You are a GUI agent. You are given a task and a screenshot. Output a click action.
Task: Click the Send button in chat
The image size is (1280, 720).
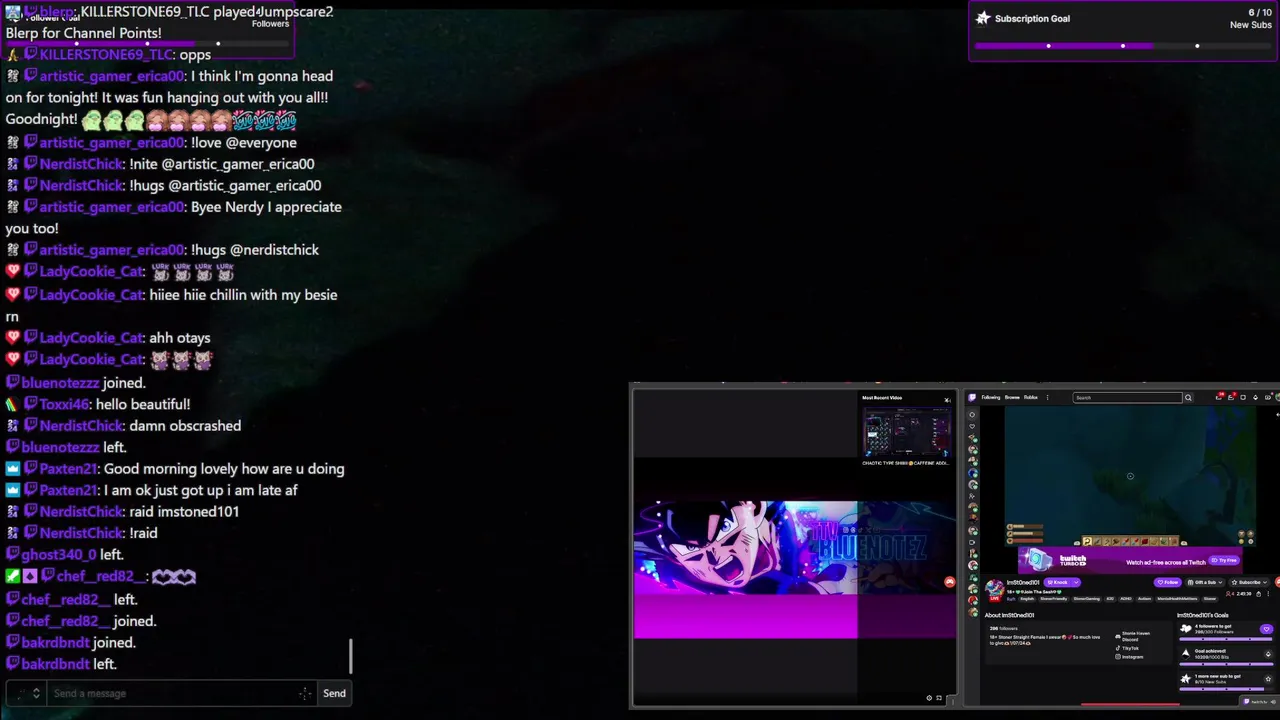pos(334,693)
